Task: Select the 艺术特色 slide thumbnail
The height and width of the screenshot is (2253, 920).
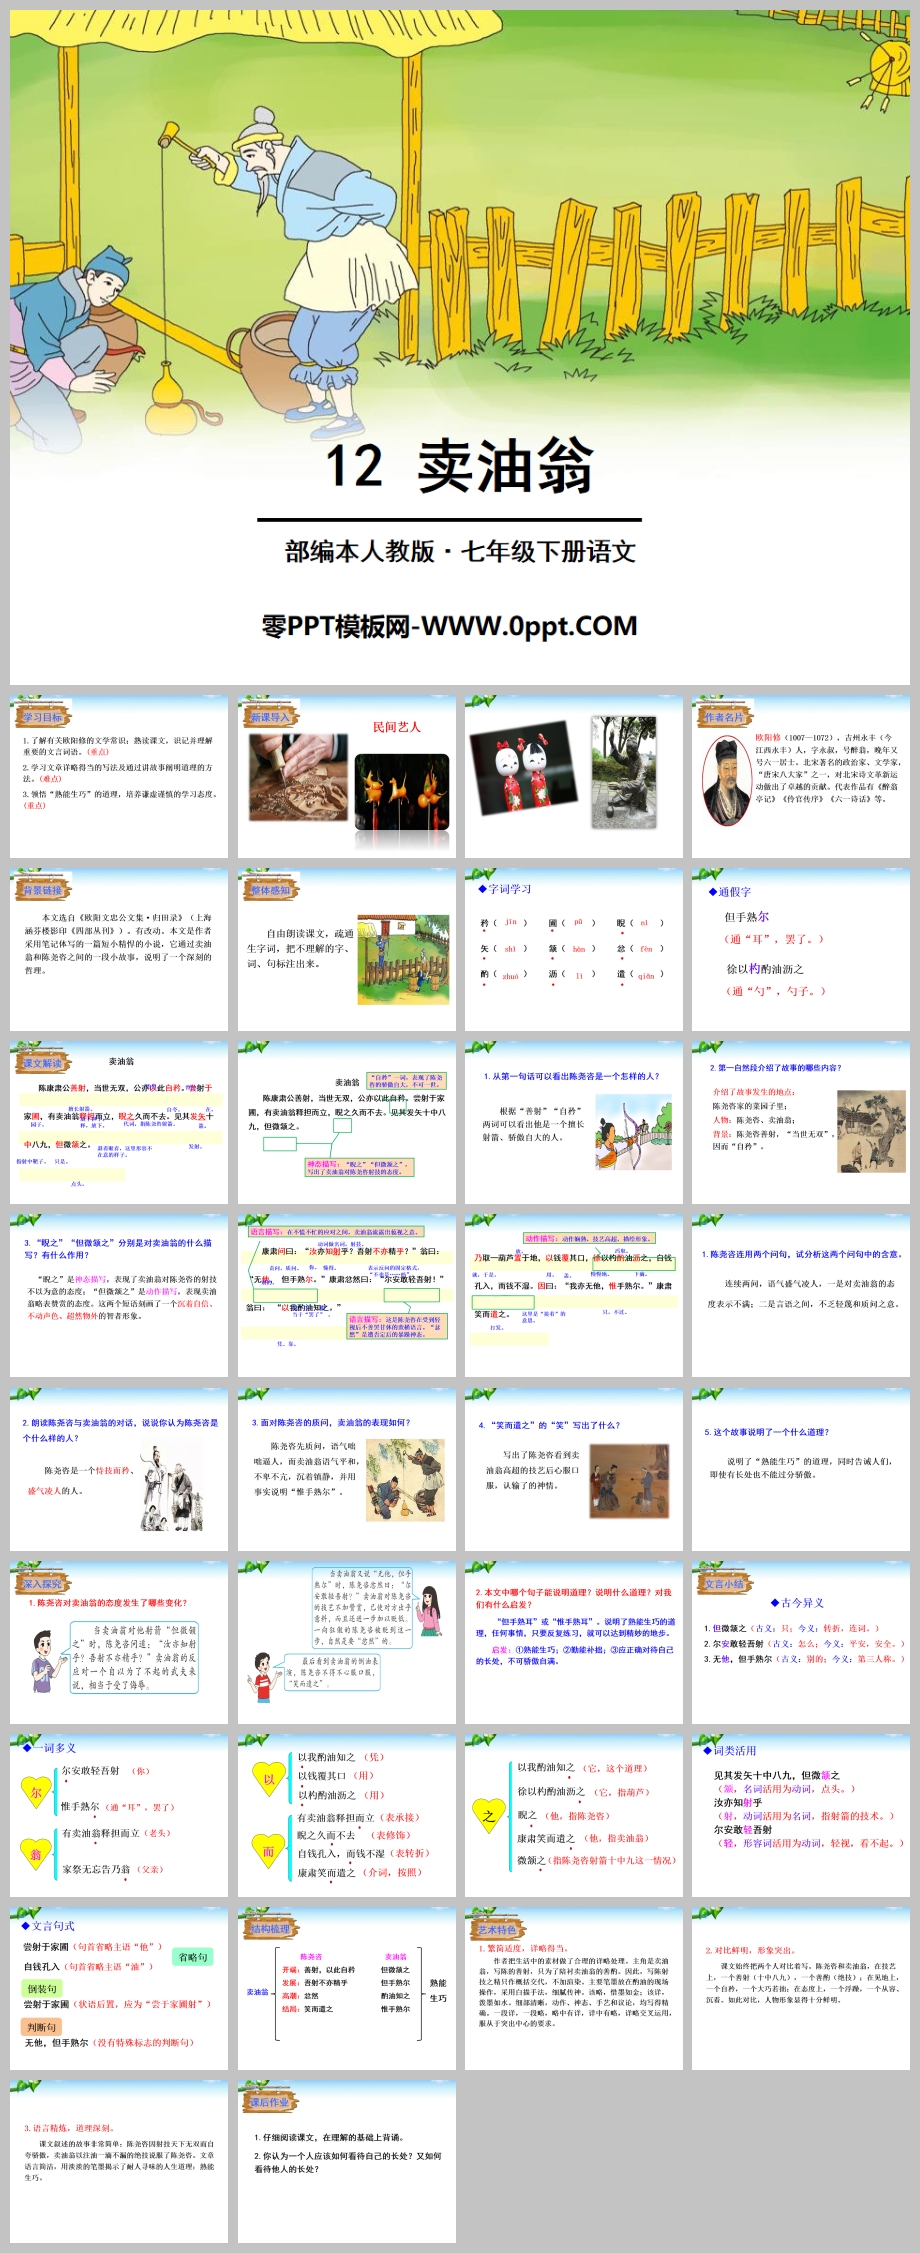Action: tap(574, 1988)
